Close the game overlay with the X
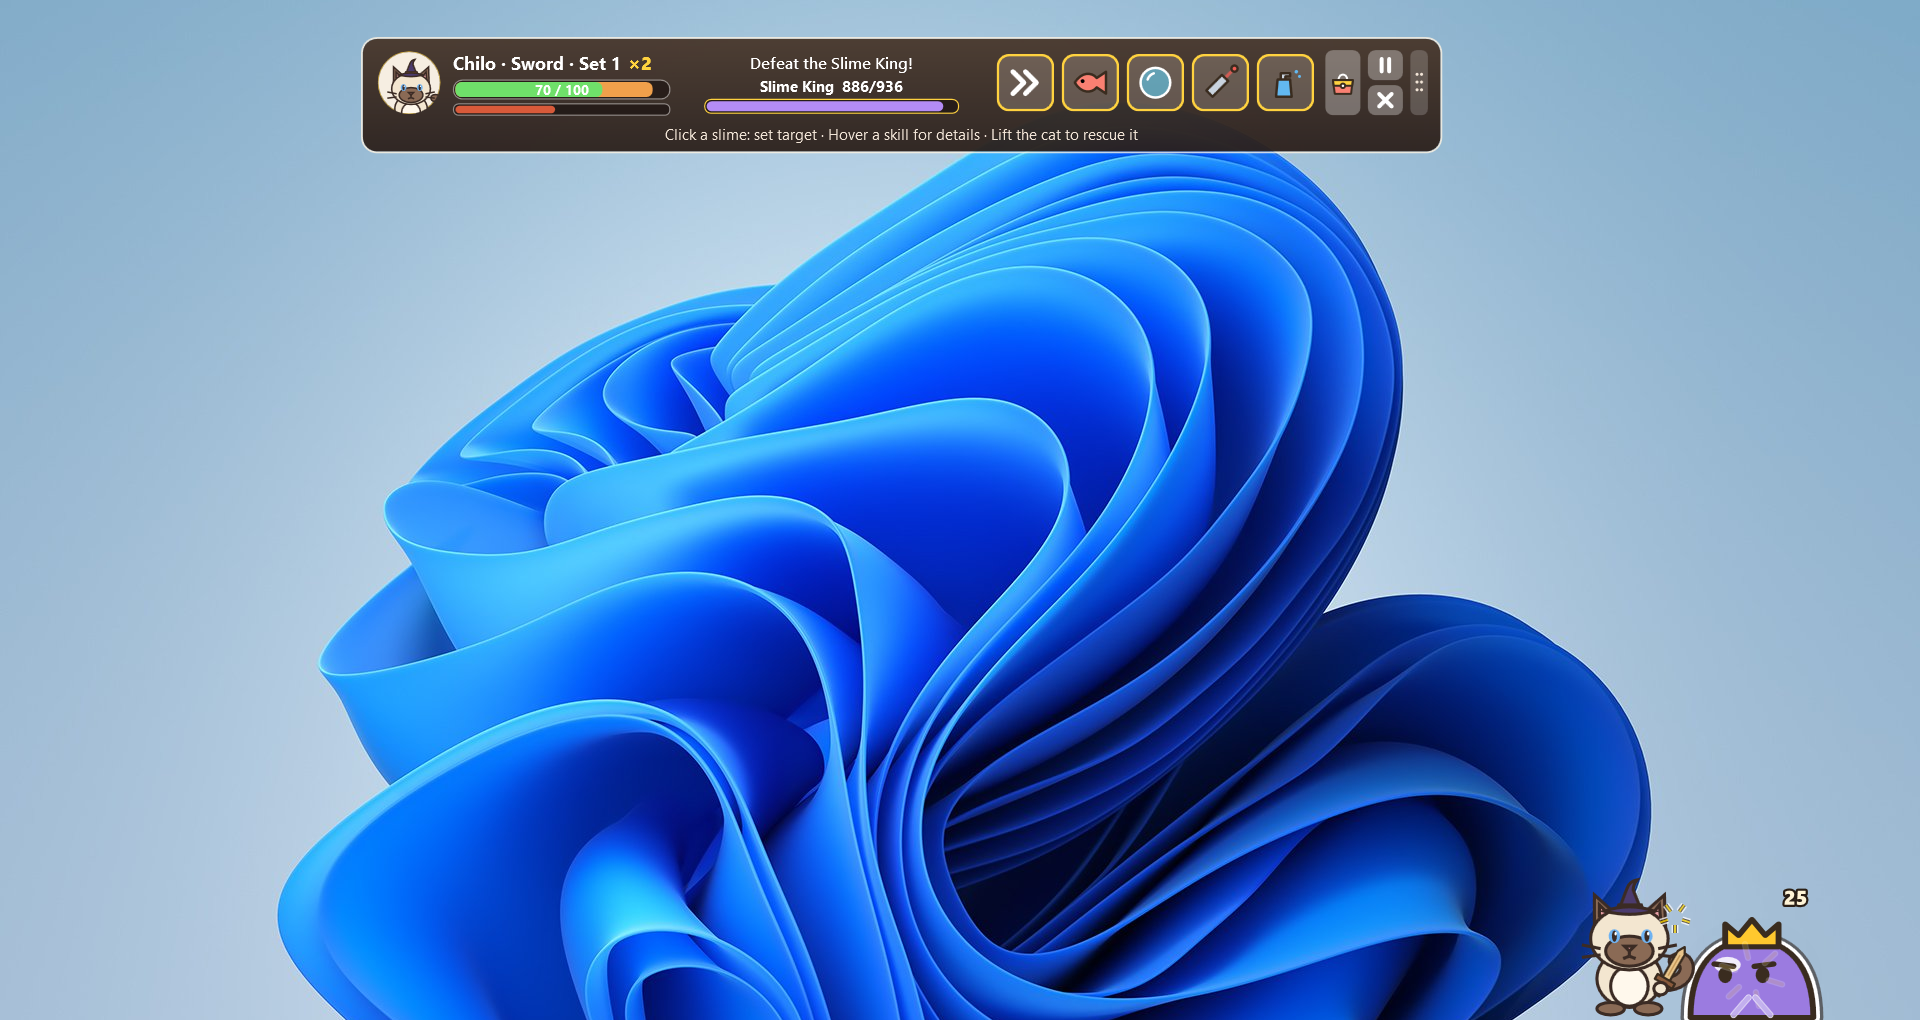Viewport: 1920px width, 1020px height. point(1385,100)
